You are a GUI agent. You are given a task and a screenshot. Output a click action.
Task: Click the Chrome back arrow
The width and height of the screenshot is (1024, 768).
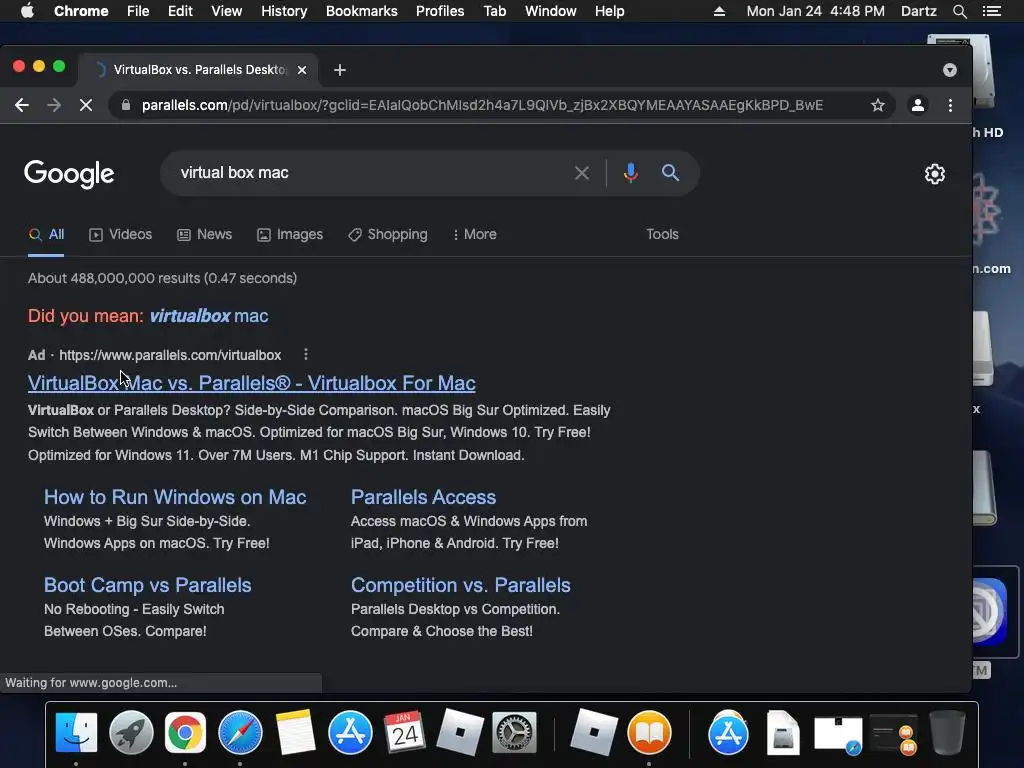click(x=22, y=105)
